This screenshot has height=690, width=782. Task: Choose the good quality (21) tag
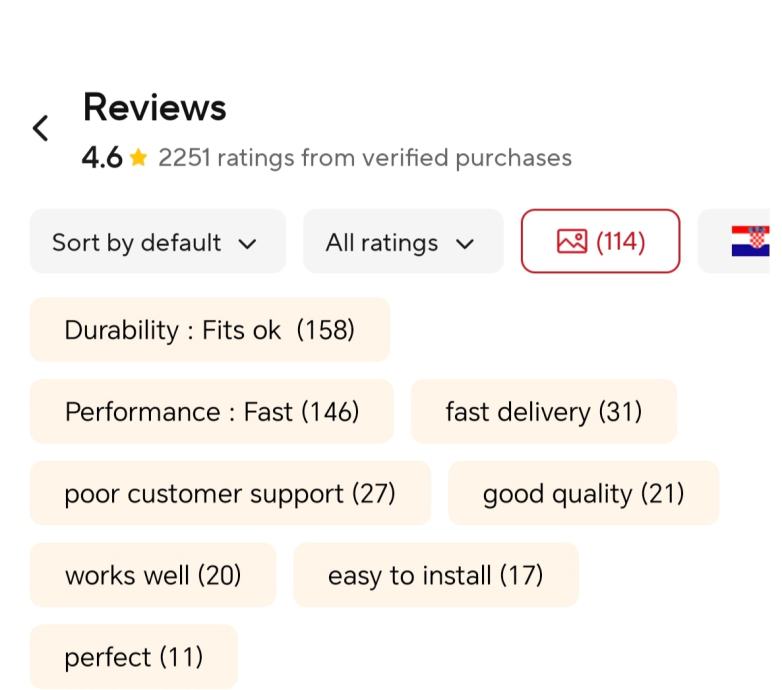pos(583,494)
